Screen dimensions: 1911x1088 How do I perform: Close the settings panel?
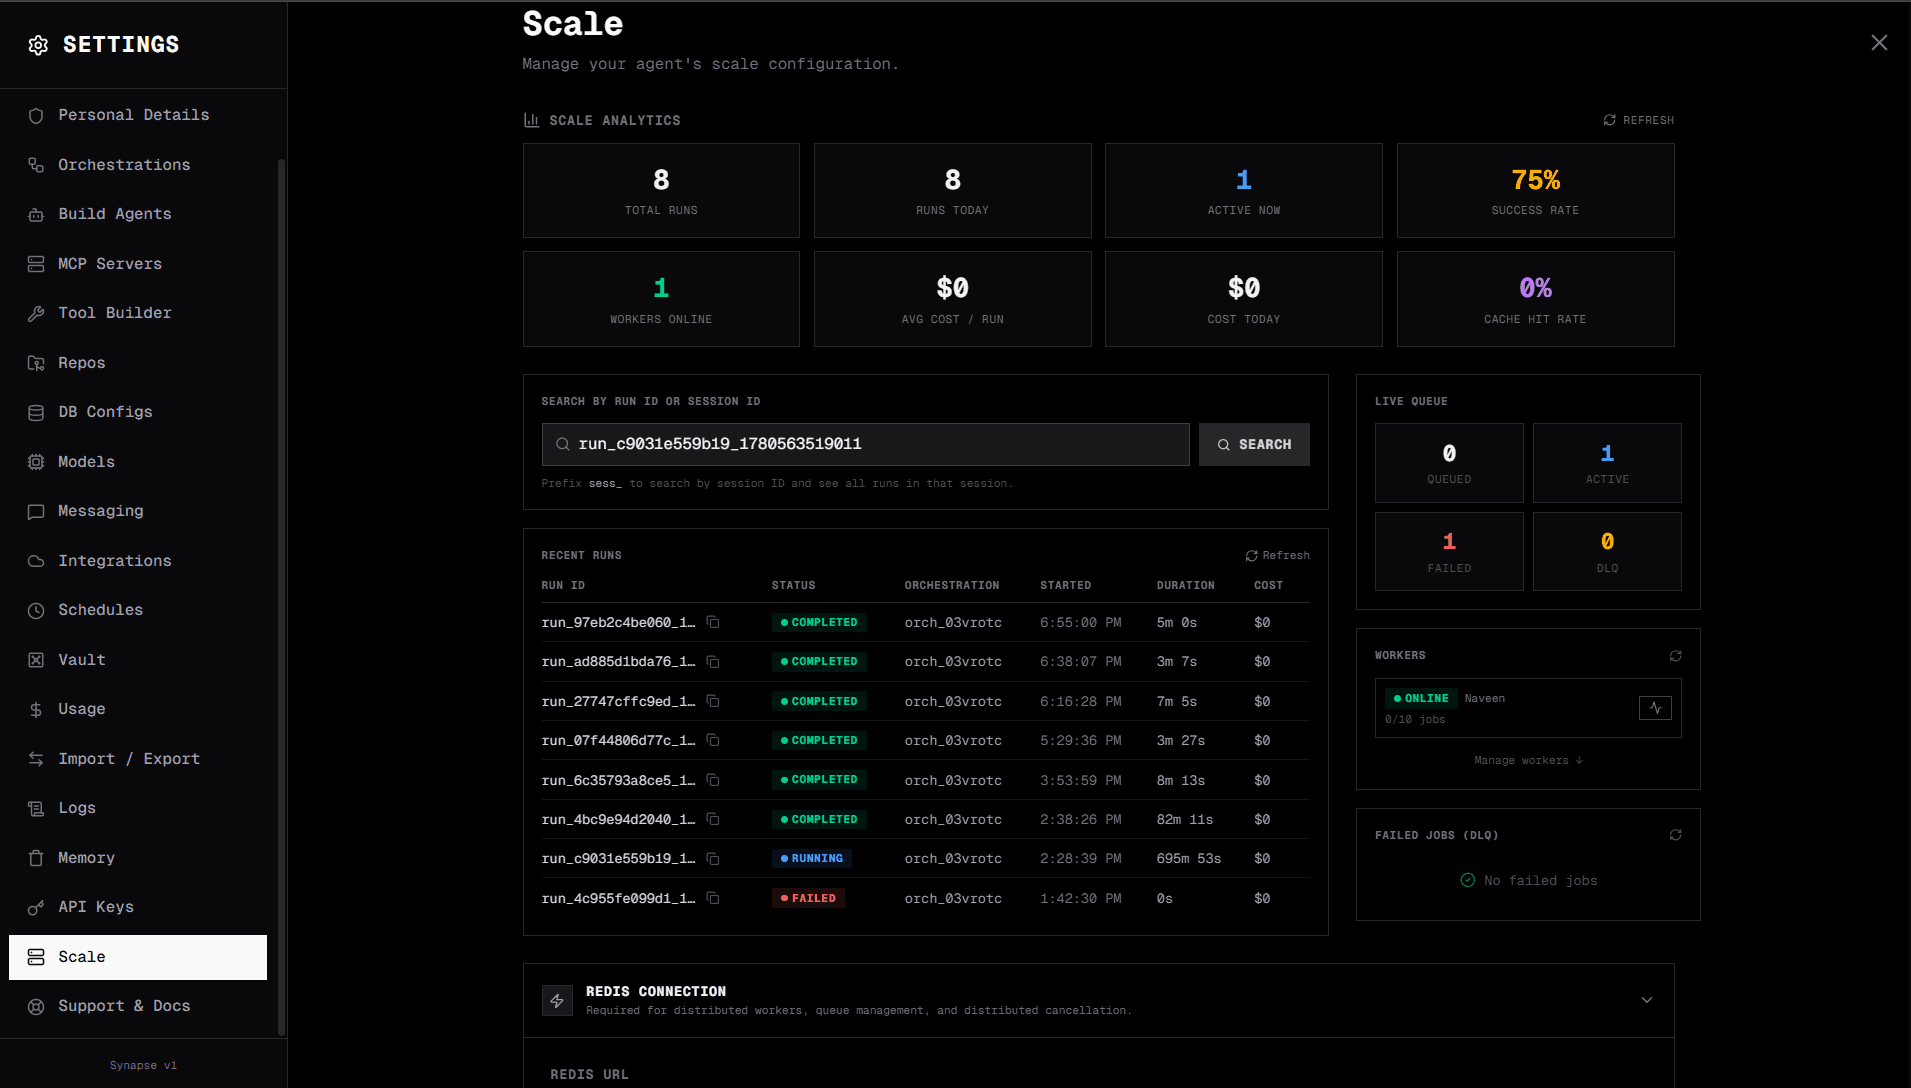1879,43
